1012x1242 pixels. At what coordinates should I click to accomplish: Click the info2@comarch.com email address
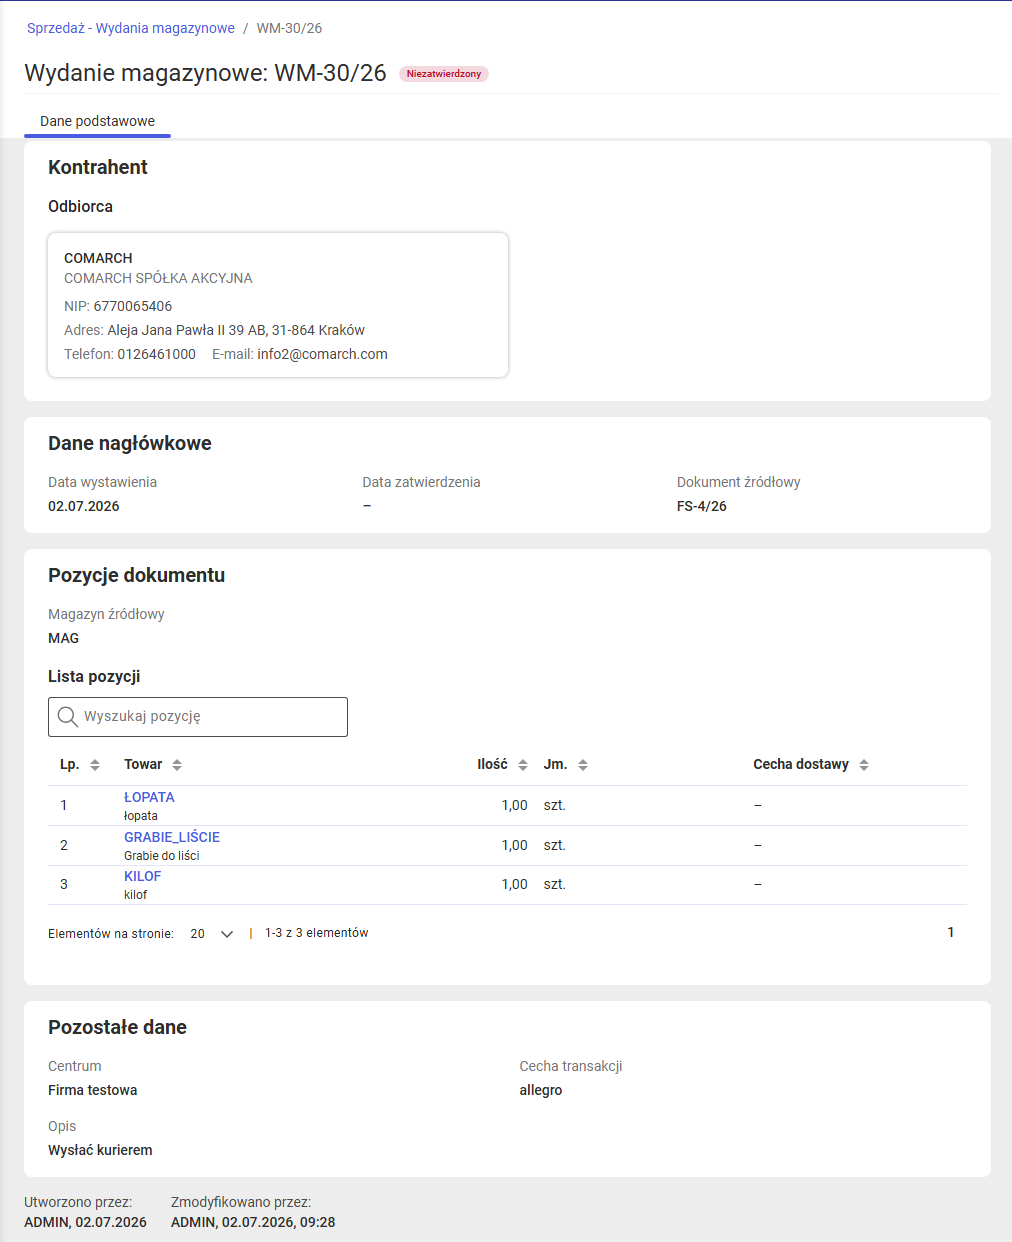click(322, 354)
